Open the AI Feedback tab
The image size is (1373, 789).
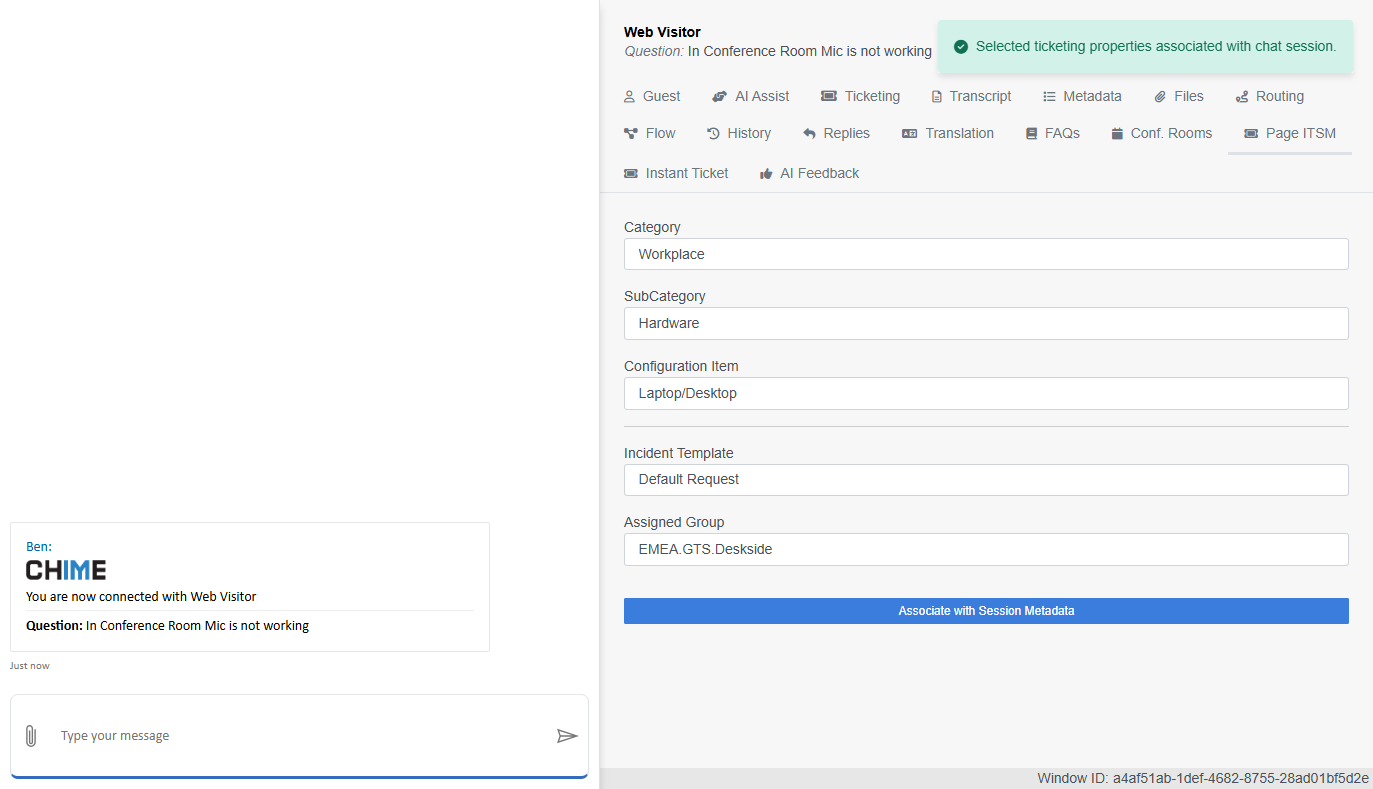pyautogui.click(x=809, y=174)
